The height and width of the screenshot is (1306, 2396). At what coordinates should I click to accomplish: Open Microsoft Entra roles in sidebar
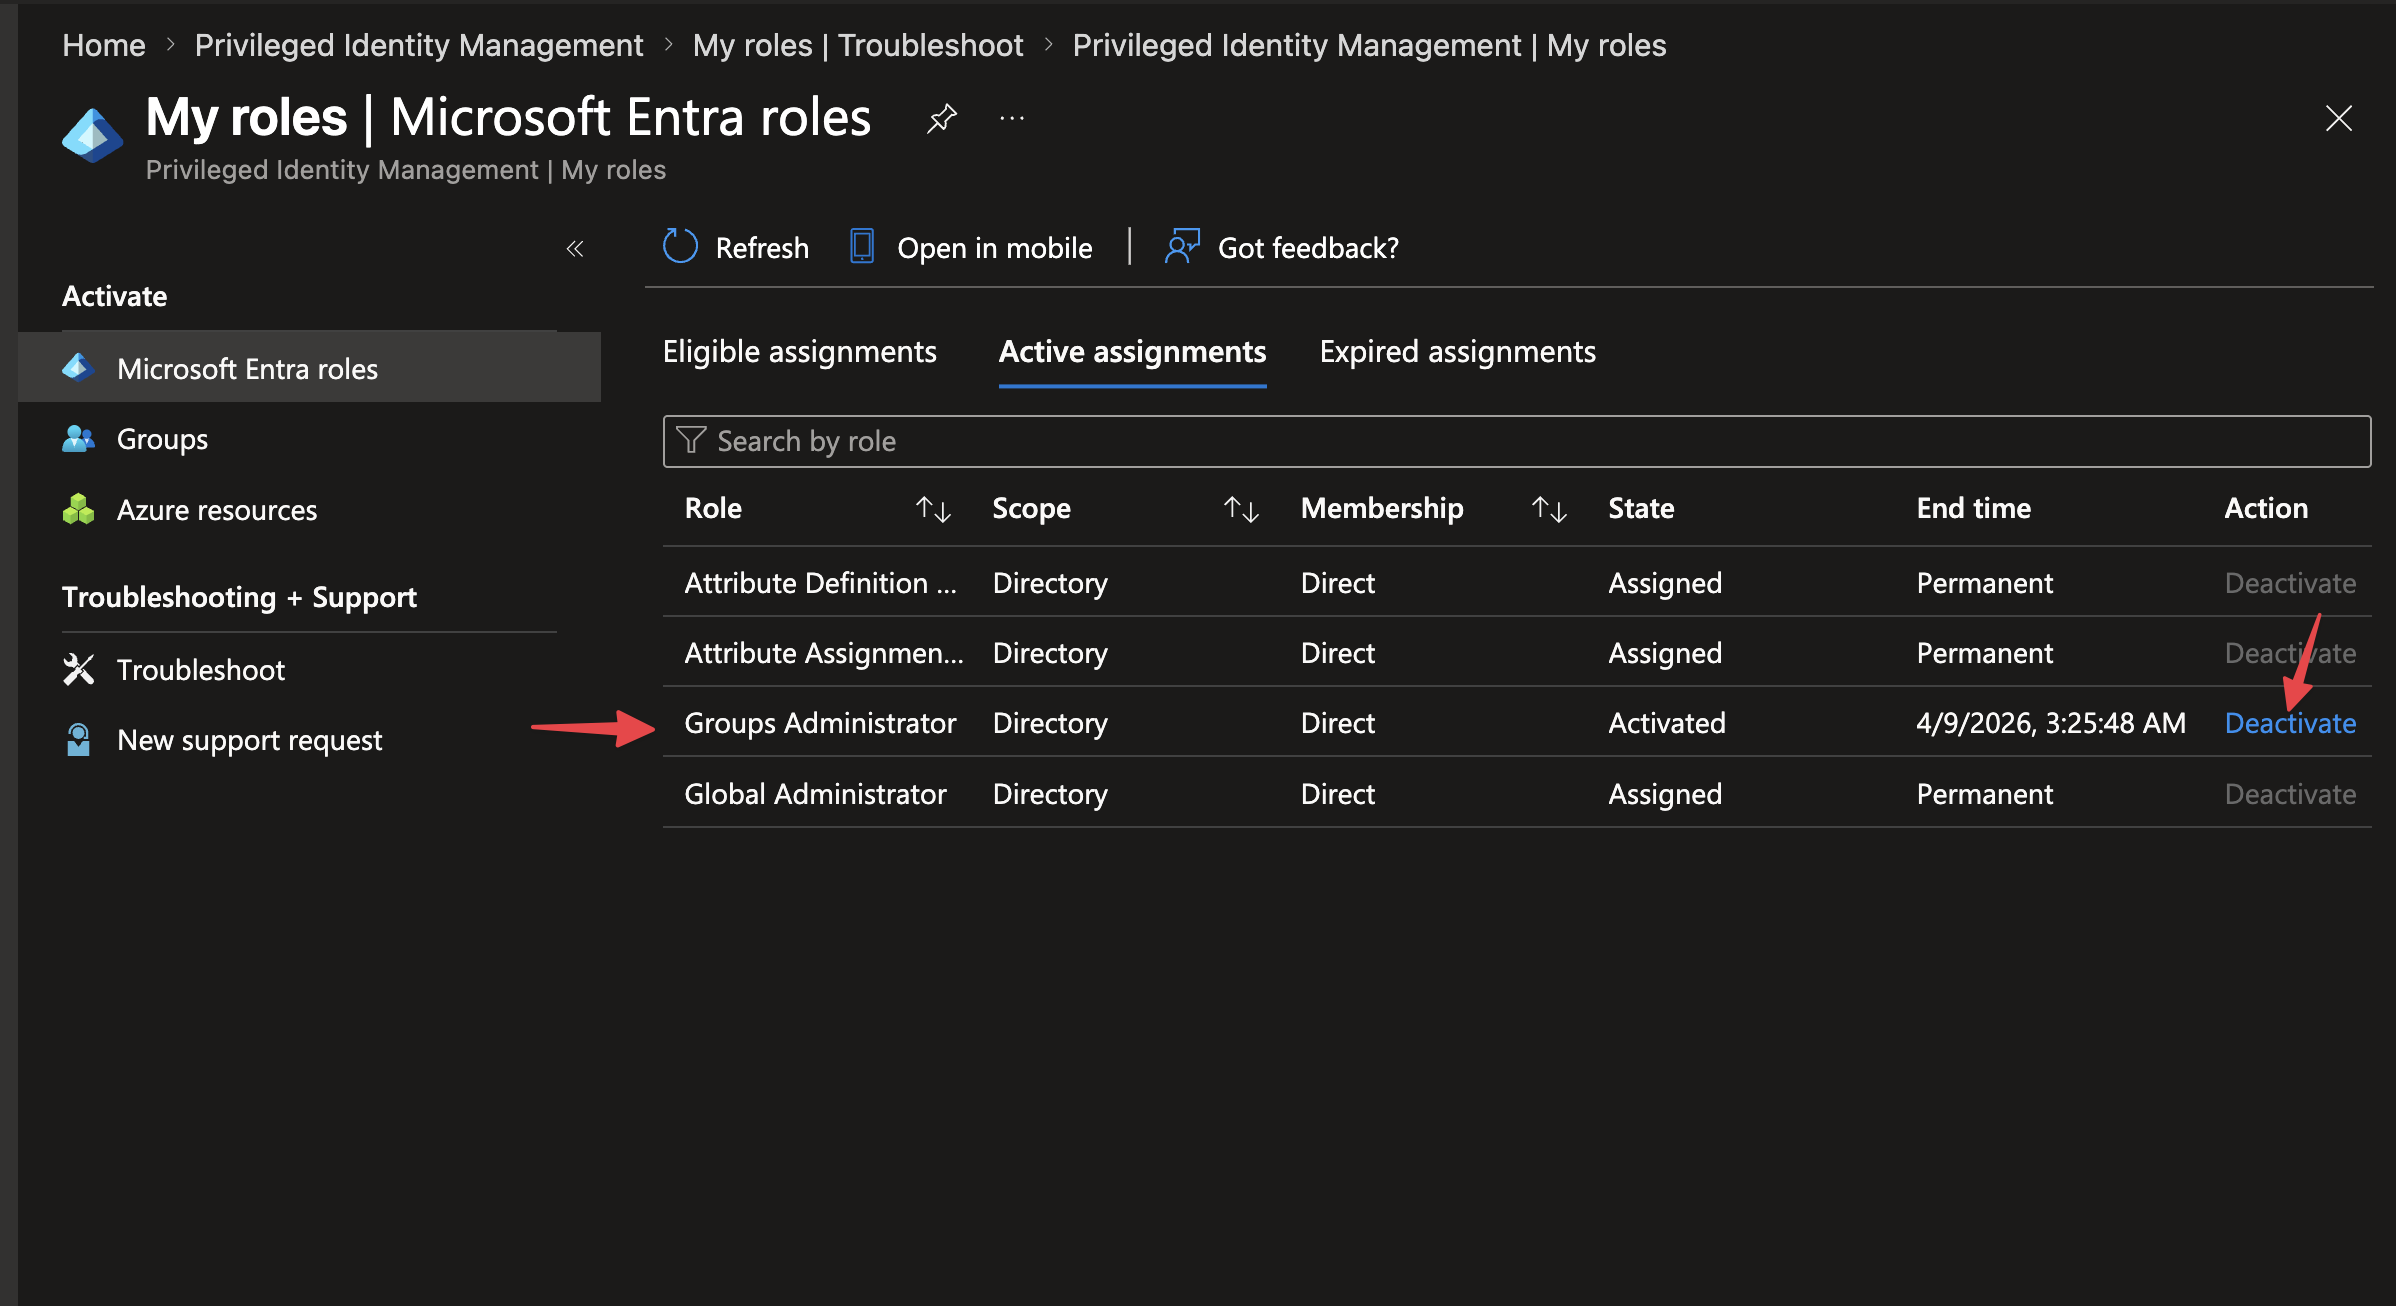[309, 368]
